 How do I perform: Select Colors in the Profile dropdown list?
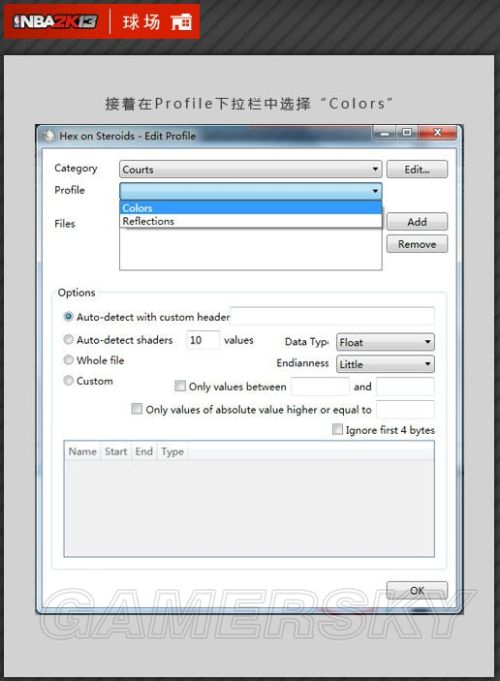coord(251,208)
